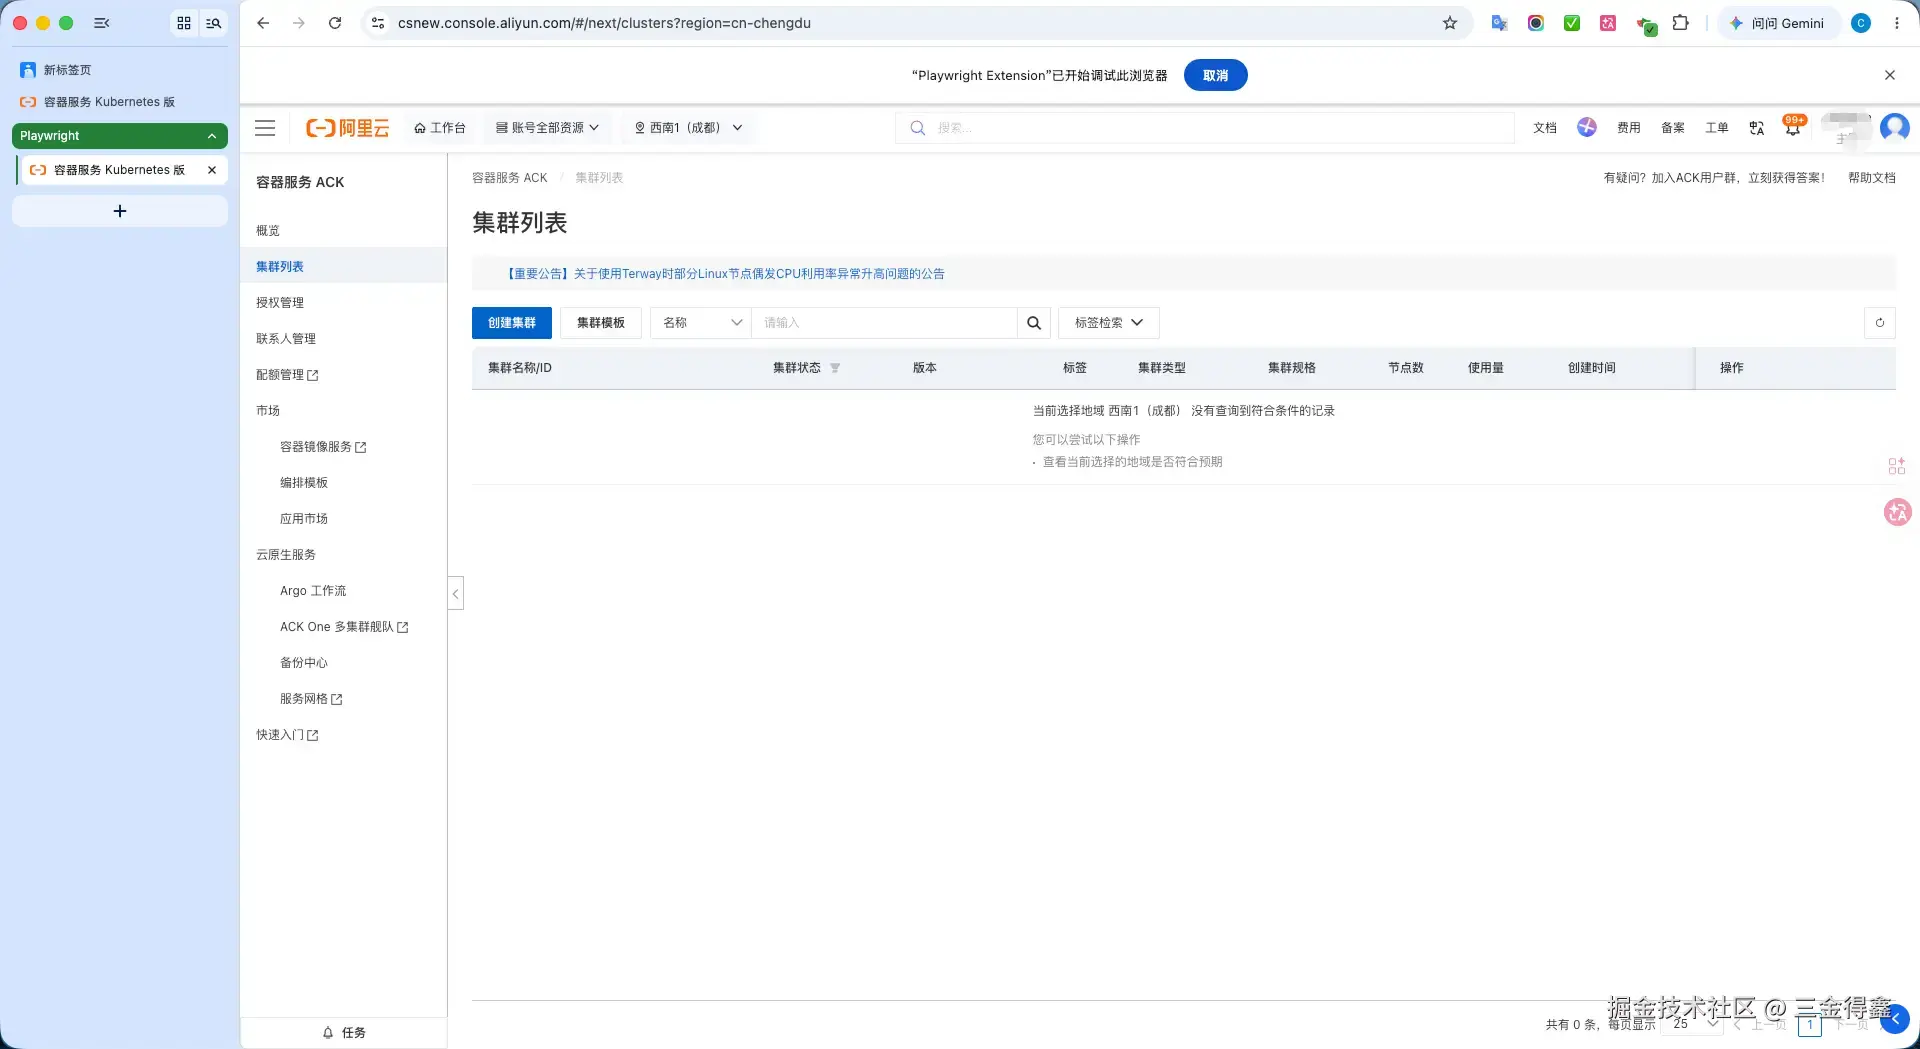Open 工单 menu
The height and width of the screenshot is (1049, 1920).
1717,128
